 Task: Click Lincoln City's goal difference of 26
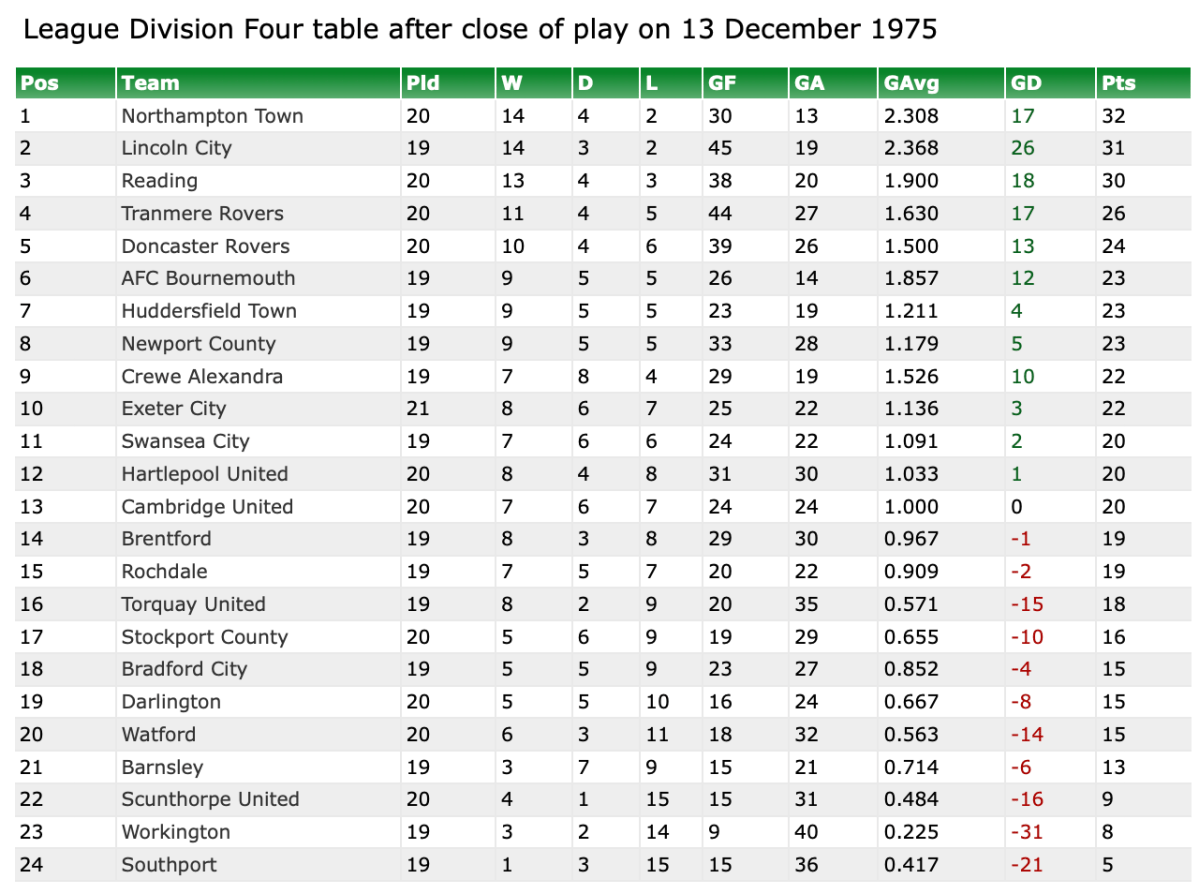pyautogui.click(x=1022, y=148)
